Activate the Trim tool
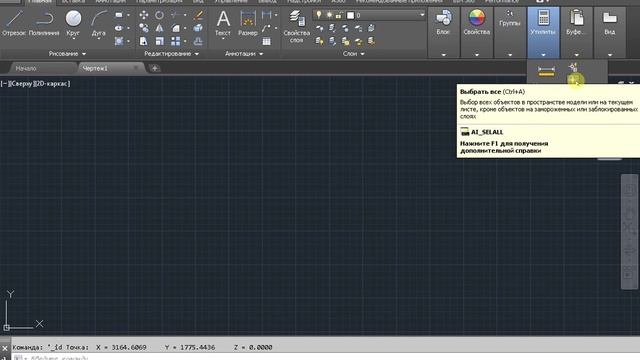This screenshot has height=360, width=640. pos(175,15)
